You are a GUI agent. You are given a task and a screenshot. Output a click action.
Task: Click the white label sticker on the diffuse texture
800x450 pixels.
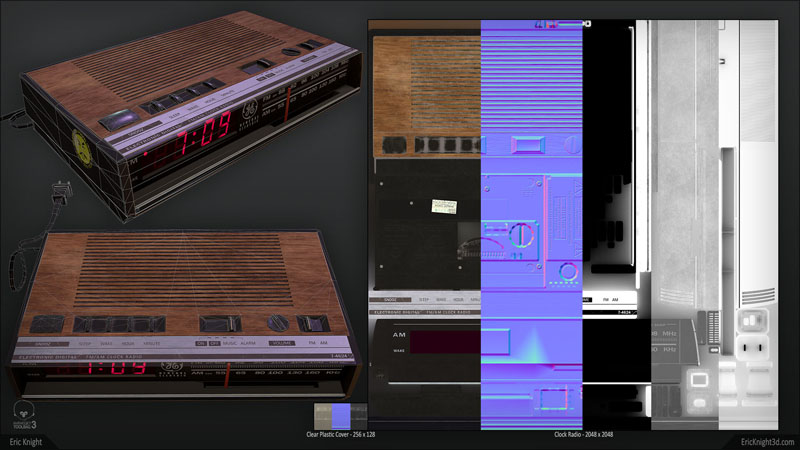pyautogui.click(x=439, y=207)
